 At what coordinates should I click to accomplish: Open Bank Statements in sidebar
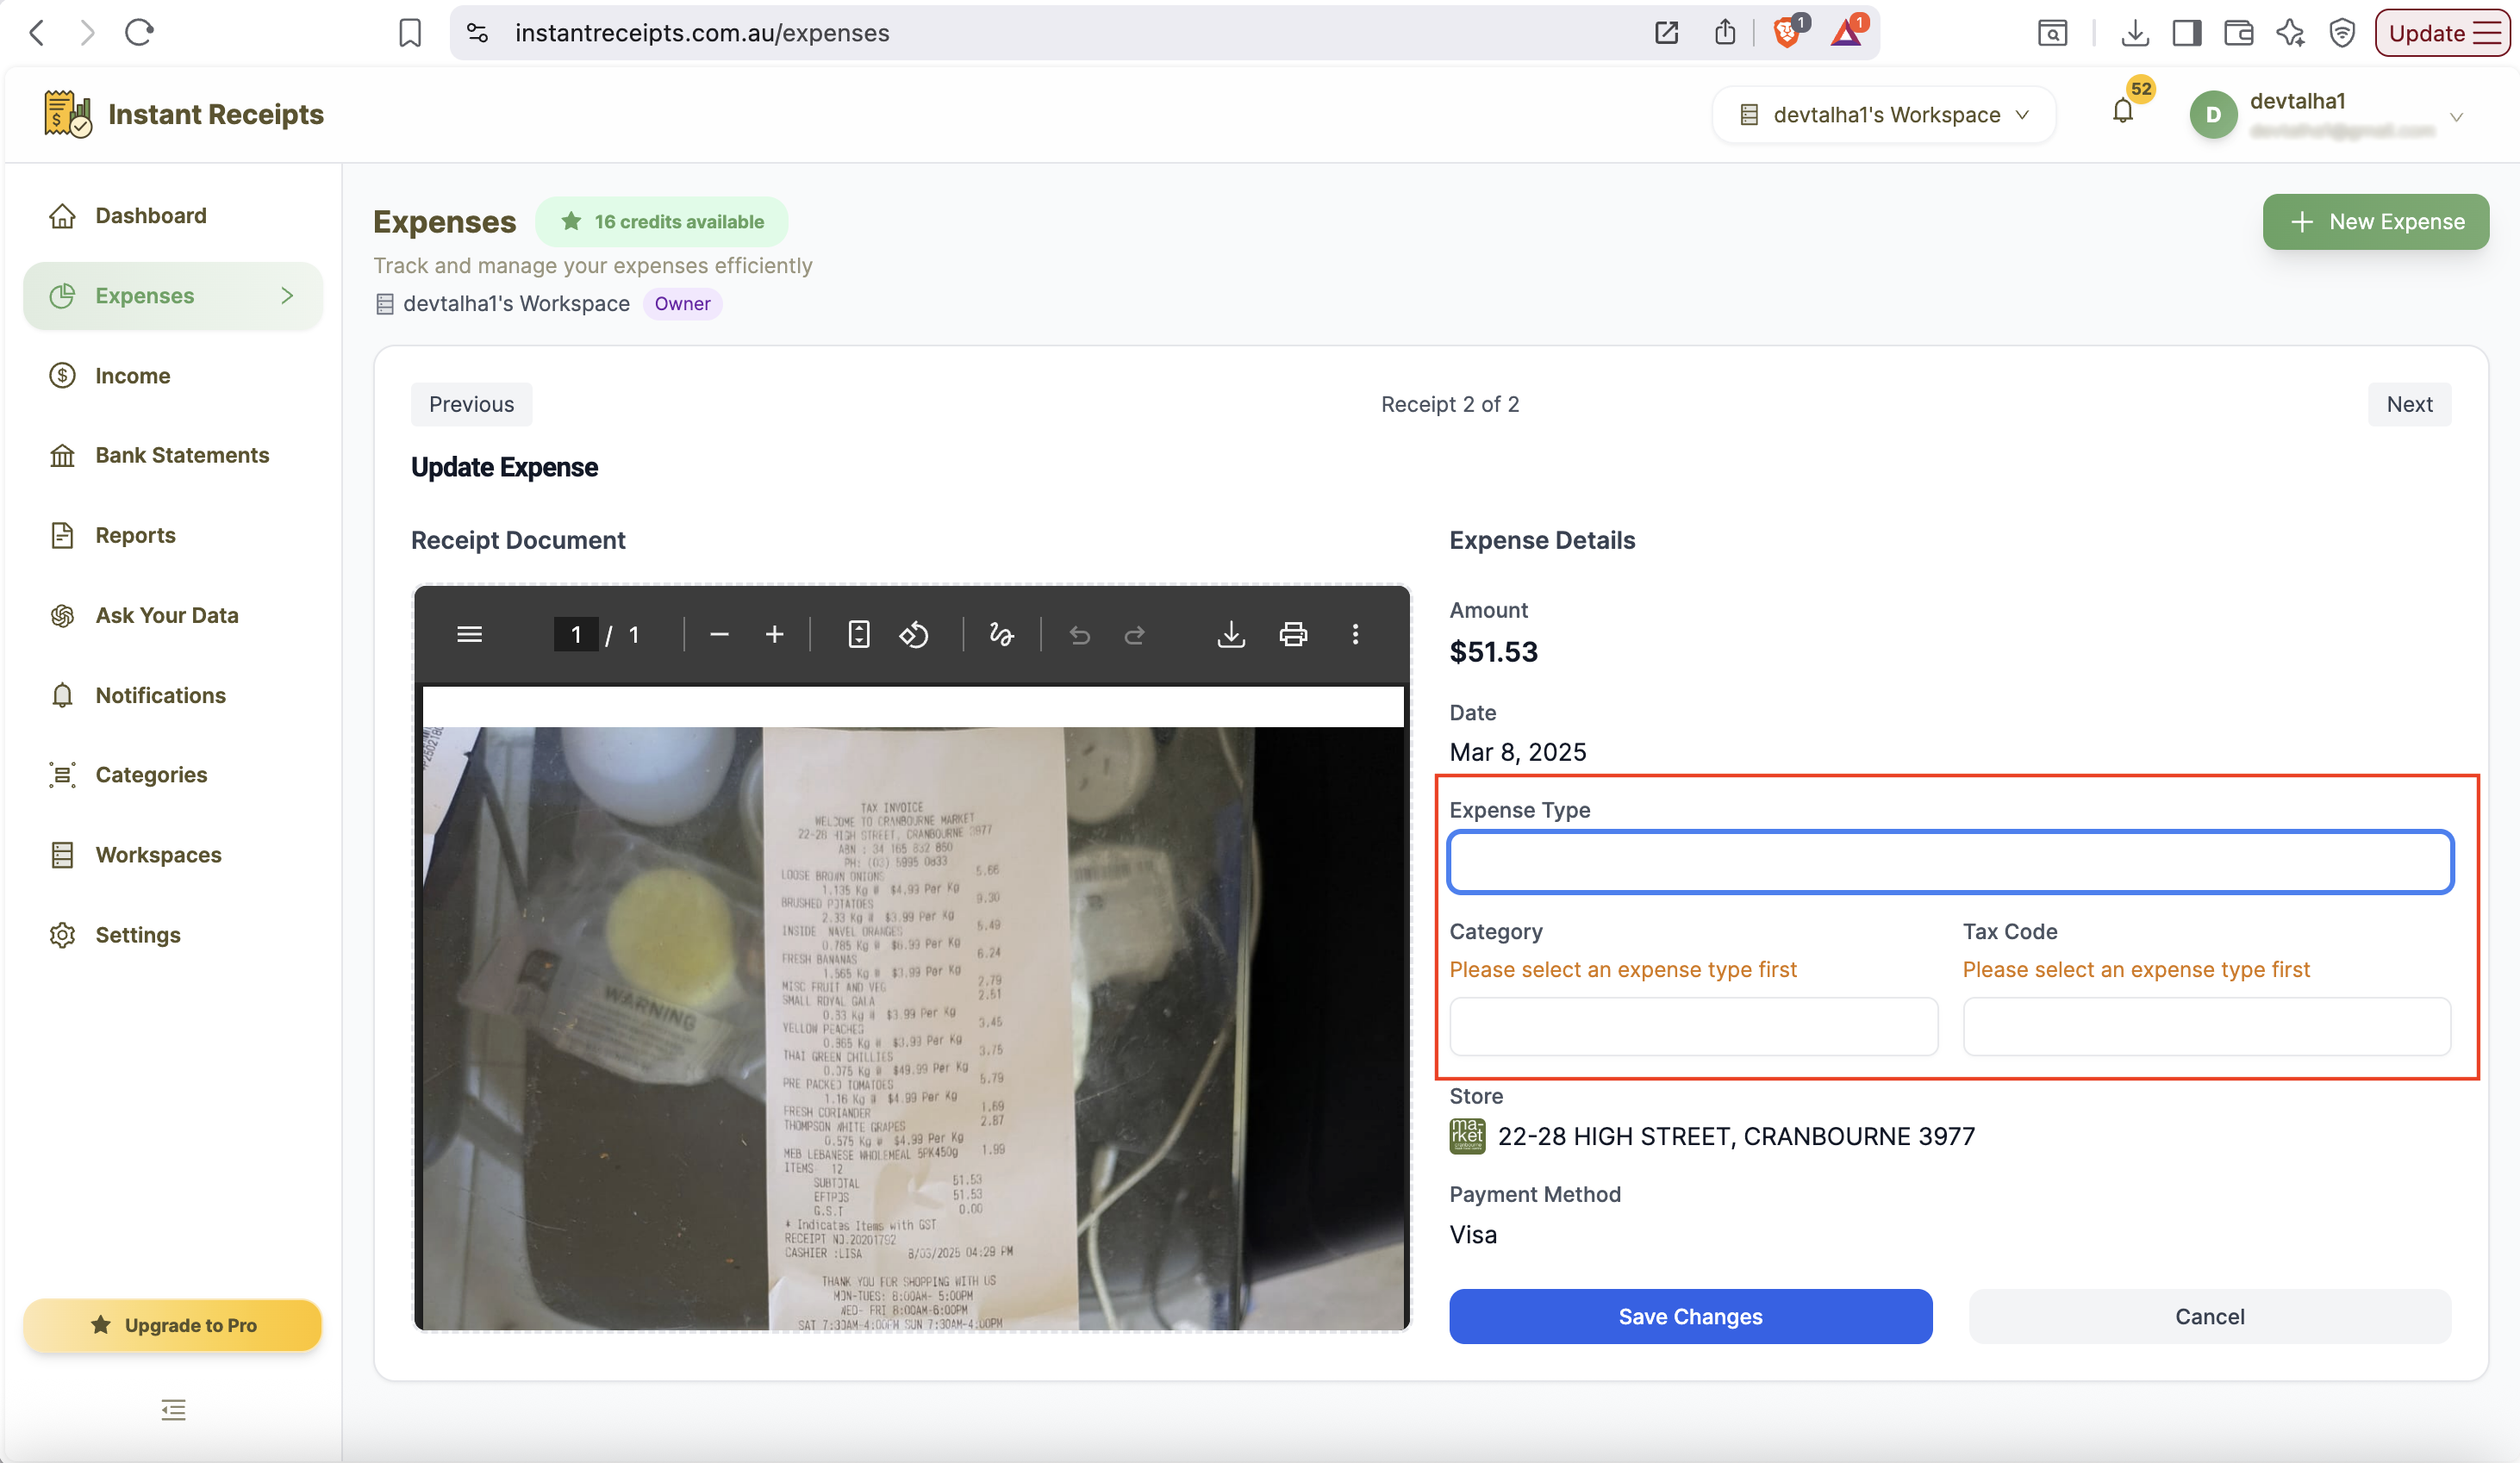(x=182, y=456)
